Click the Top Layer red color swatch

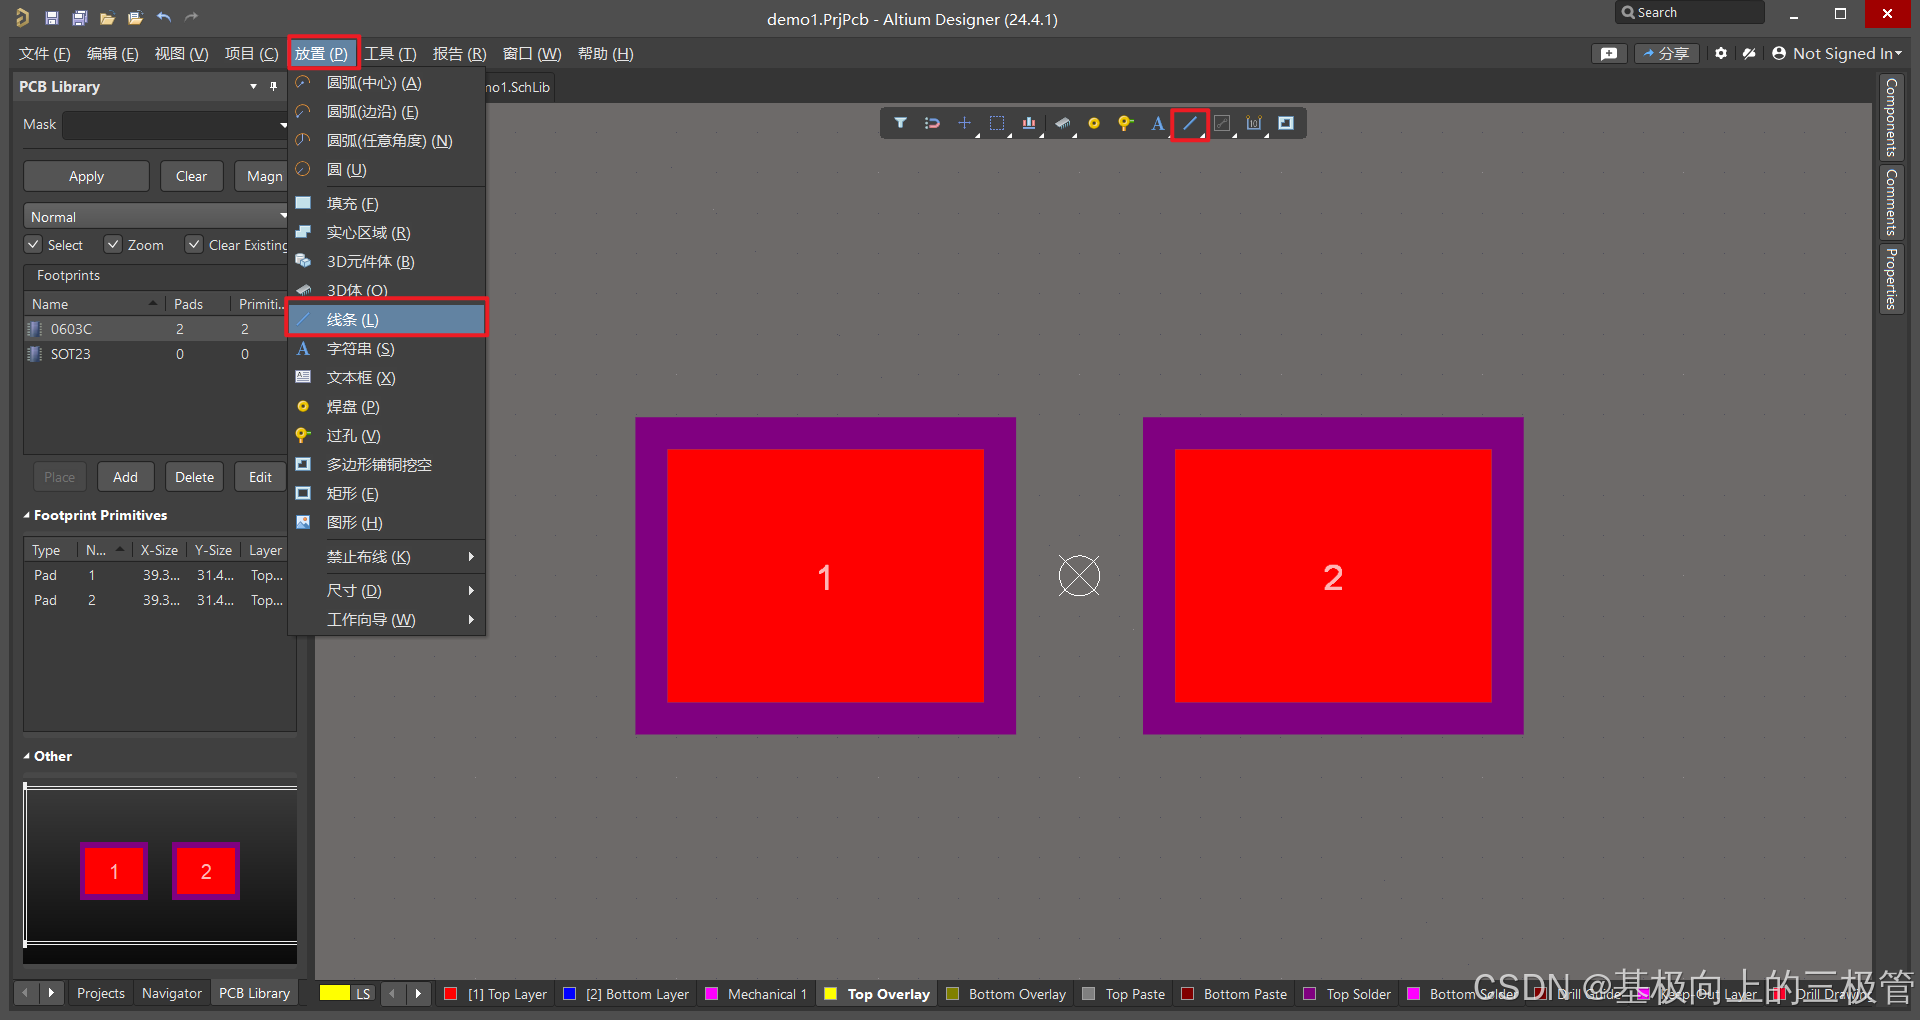coord(451,993)
